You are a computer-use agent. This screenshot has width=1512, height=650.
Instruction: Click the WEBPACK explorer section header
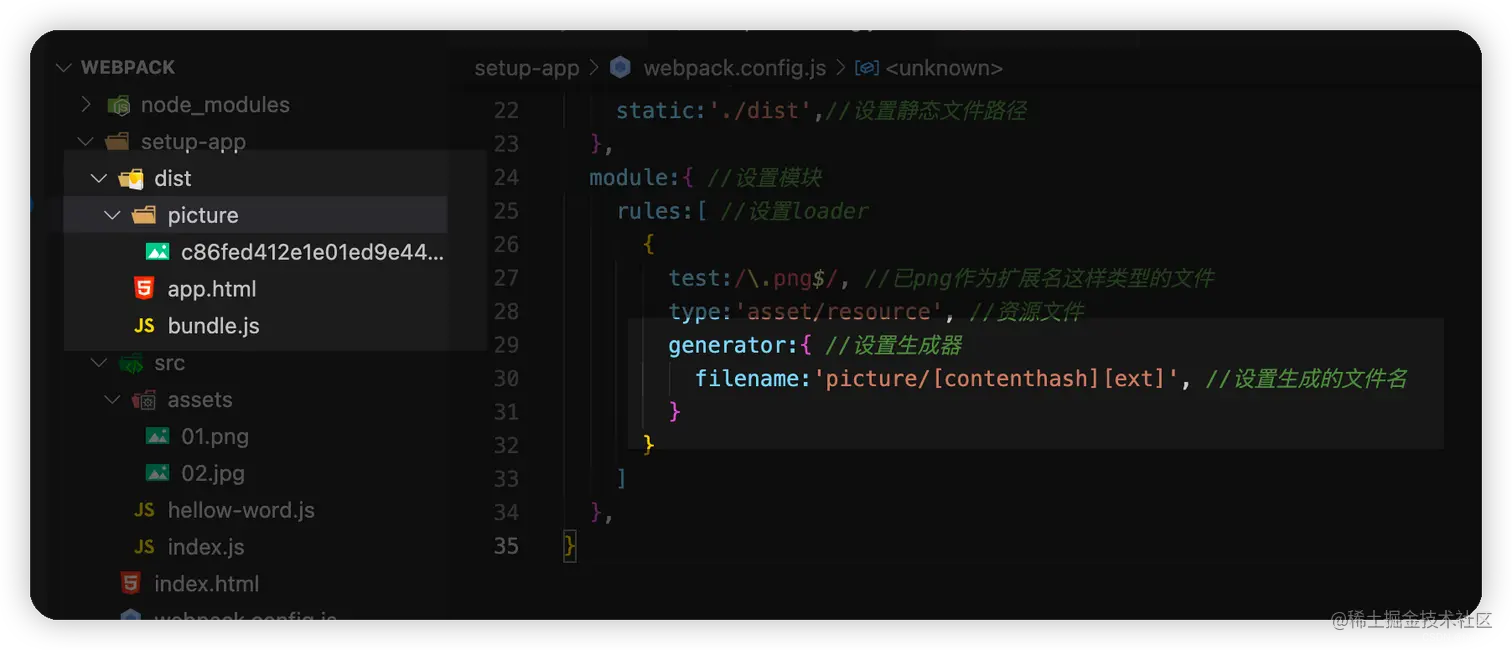coord(128,68)
